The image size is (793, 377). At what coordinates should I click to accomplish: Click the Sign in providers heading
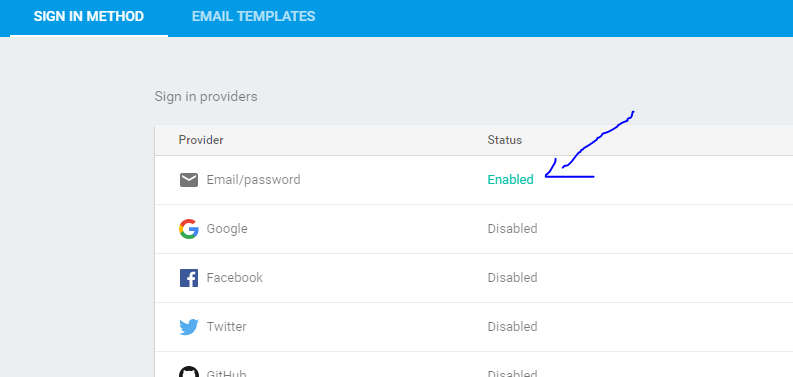(x=206, y=97)
